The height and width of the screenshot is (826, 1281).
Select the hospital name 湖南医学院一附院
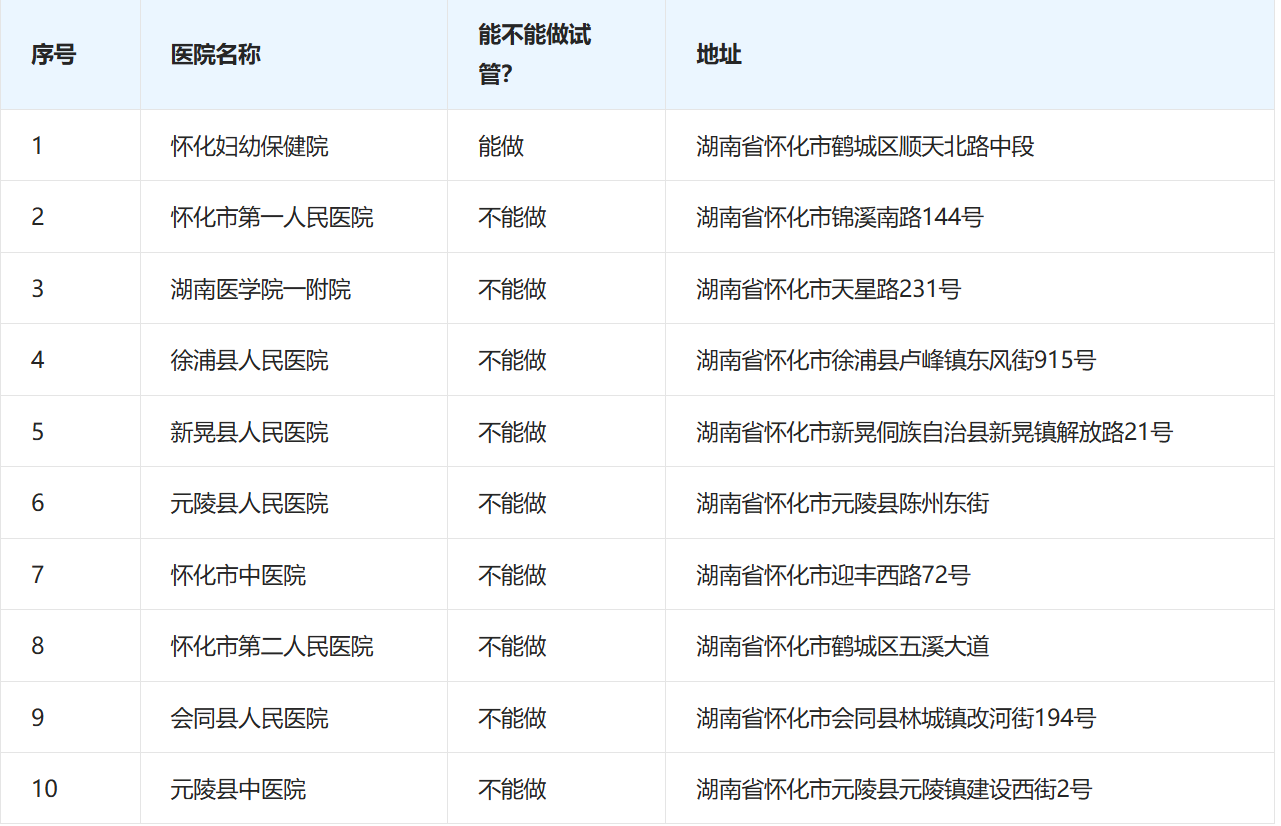coord(261,289)
